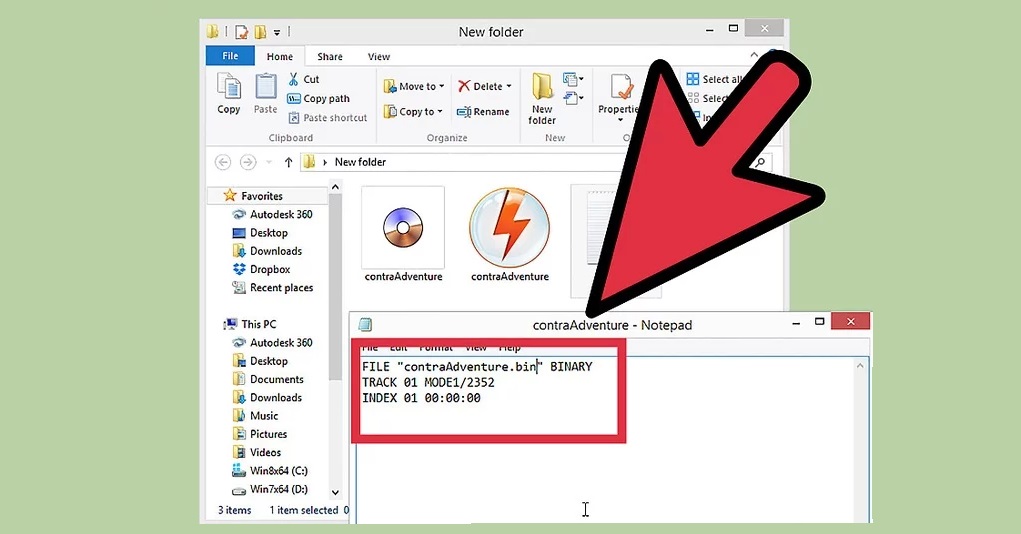Click the Back navigation arrow
1021x534 pixels.
pyautogui.click(x=223, y=162)
